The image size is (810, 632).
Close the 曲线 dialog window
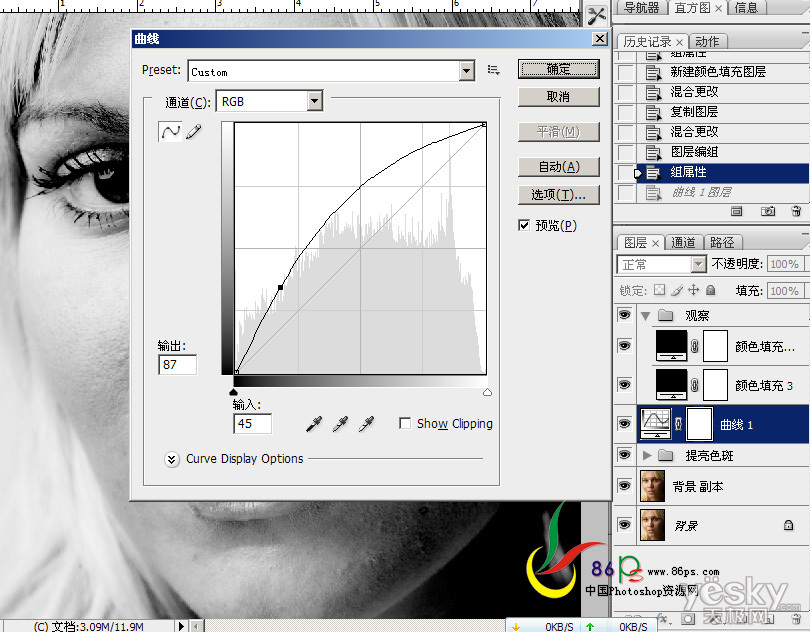pyautogui.click(x=599, y=39)
